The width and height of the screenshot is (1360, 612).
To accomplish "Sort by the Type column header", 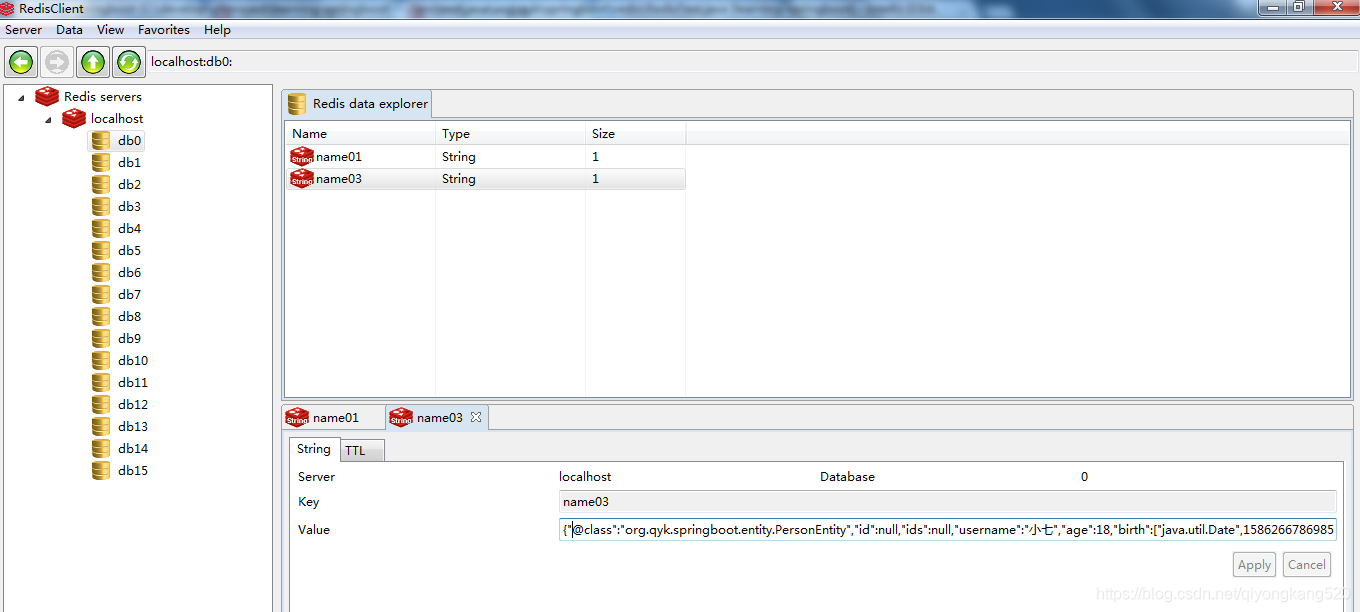I will 510,133.
